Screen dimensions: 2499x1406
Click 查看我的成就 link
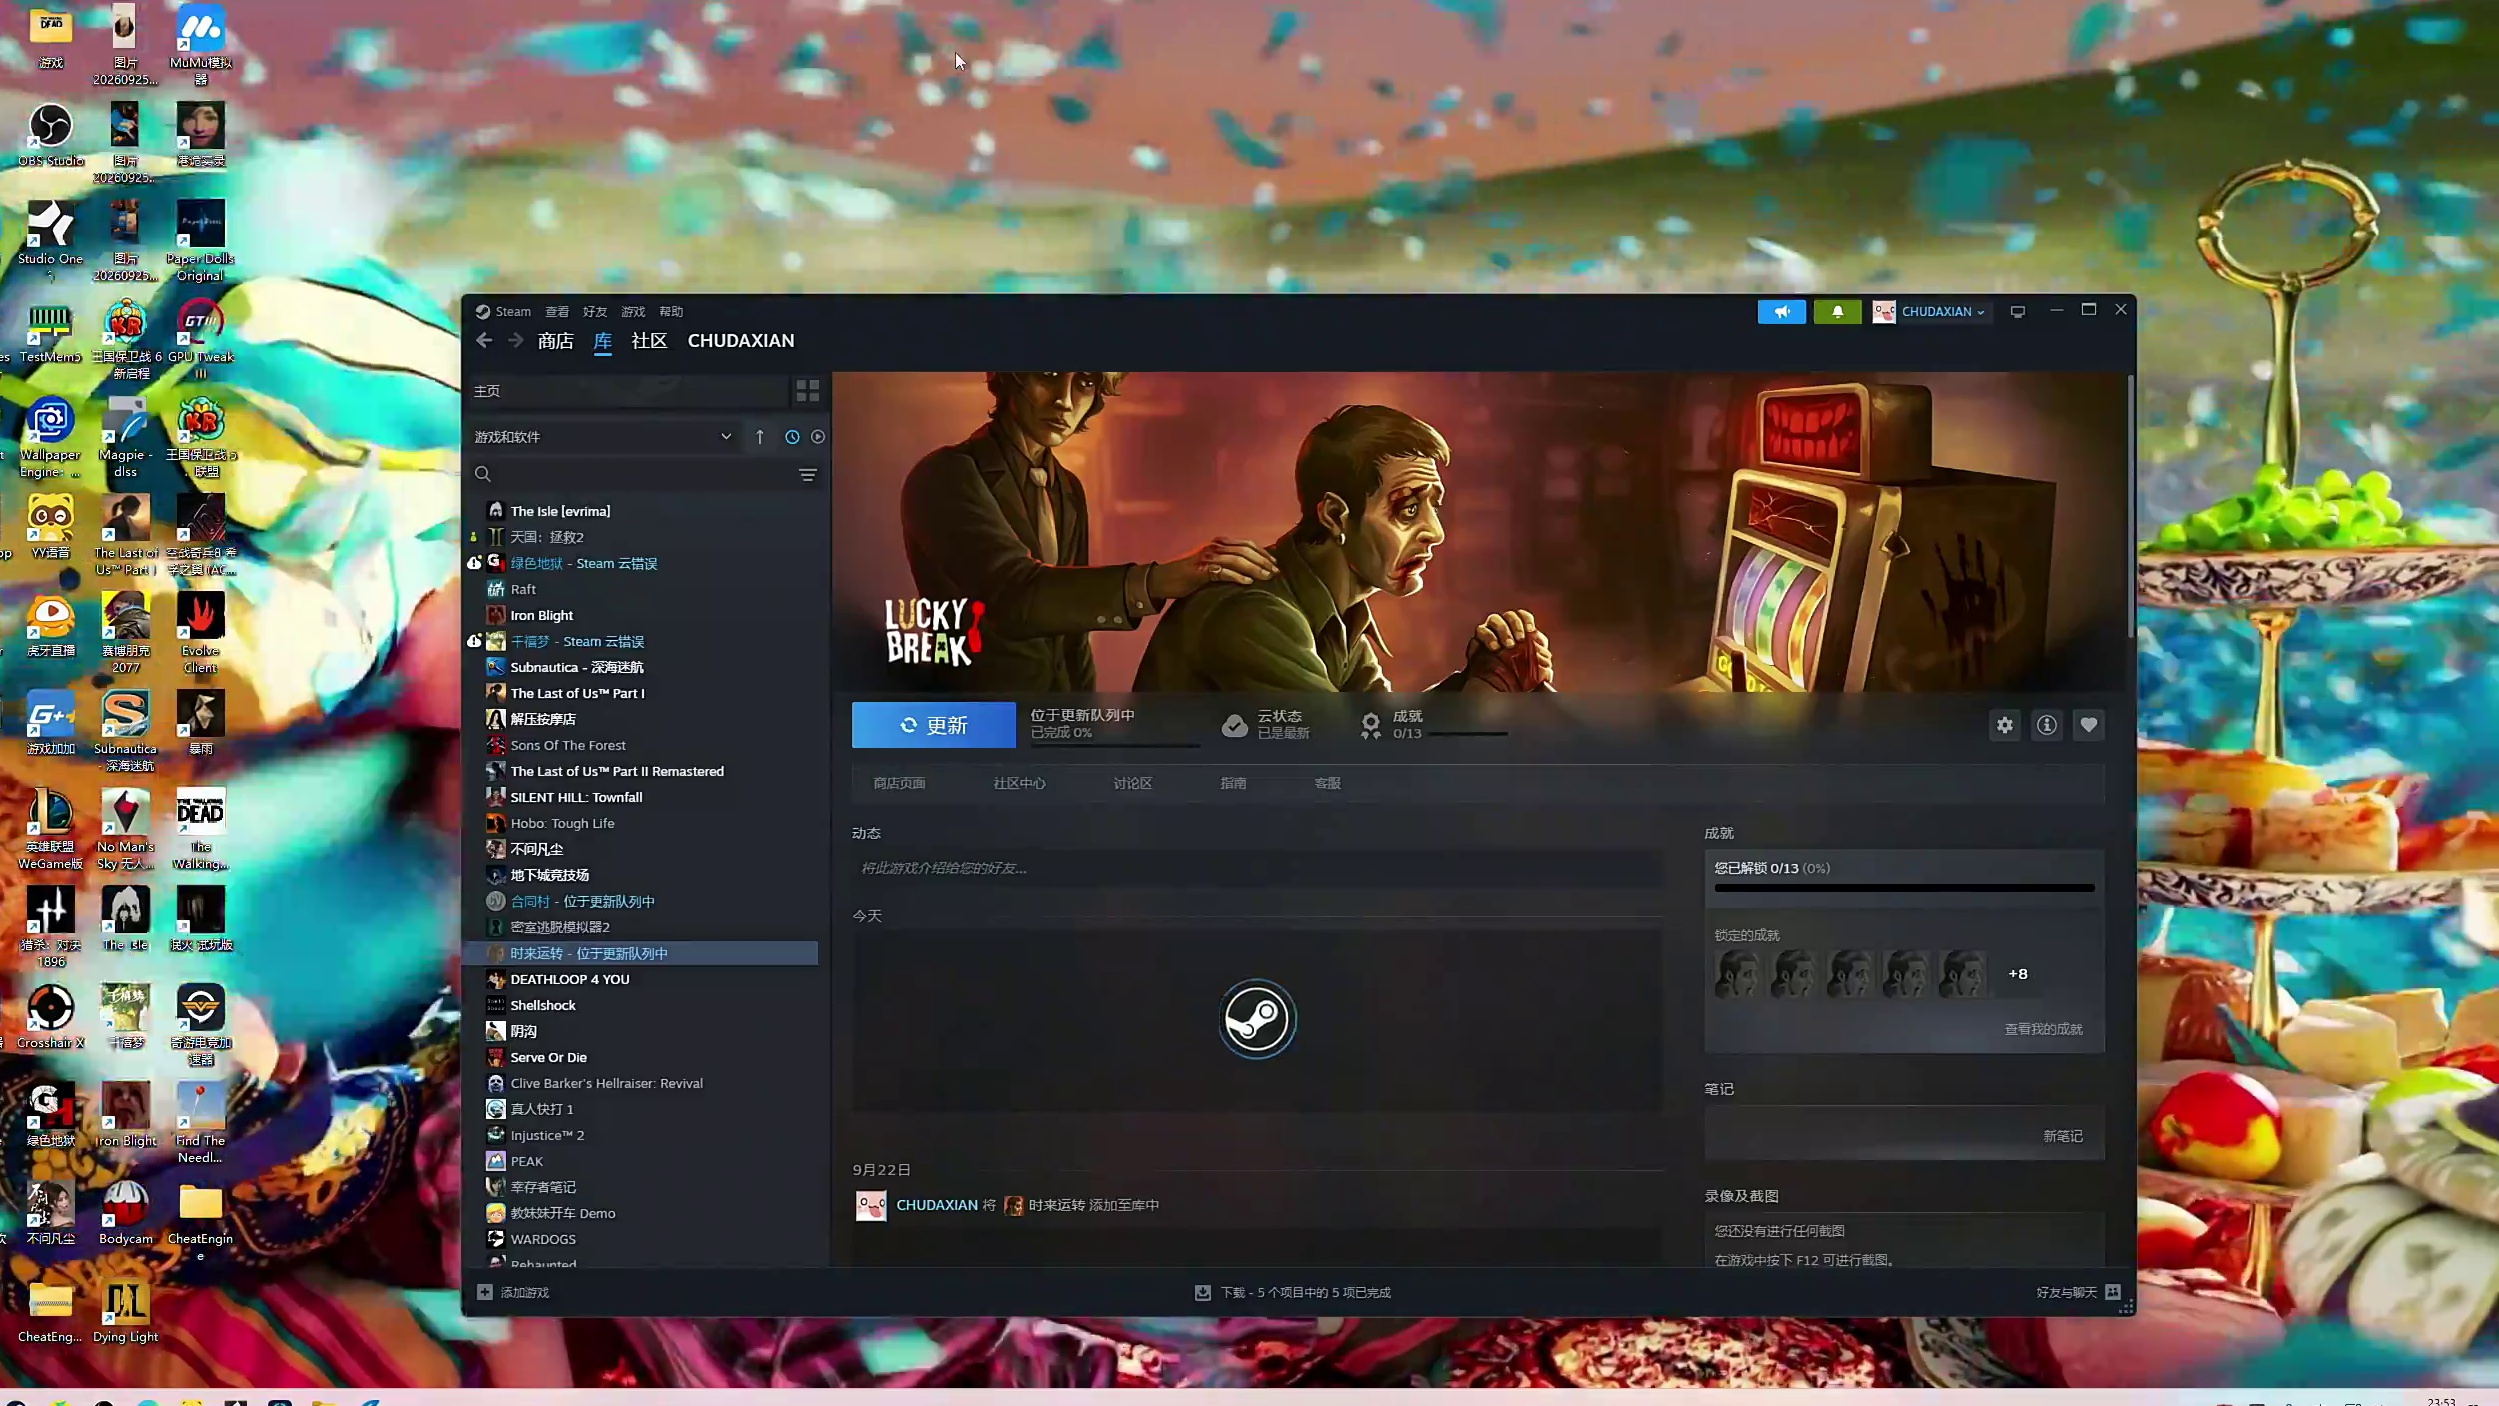2044,1030
